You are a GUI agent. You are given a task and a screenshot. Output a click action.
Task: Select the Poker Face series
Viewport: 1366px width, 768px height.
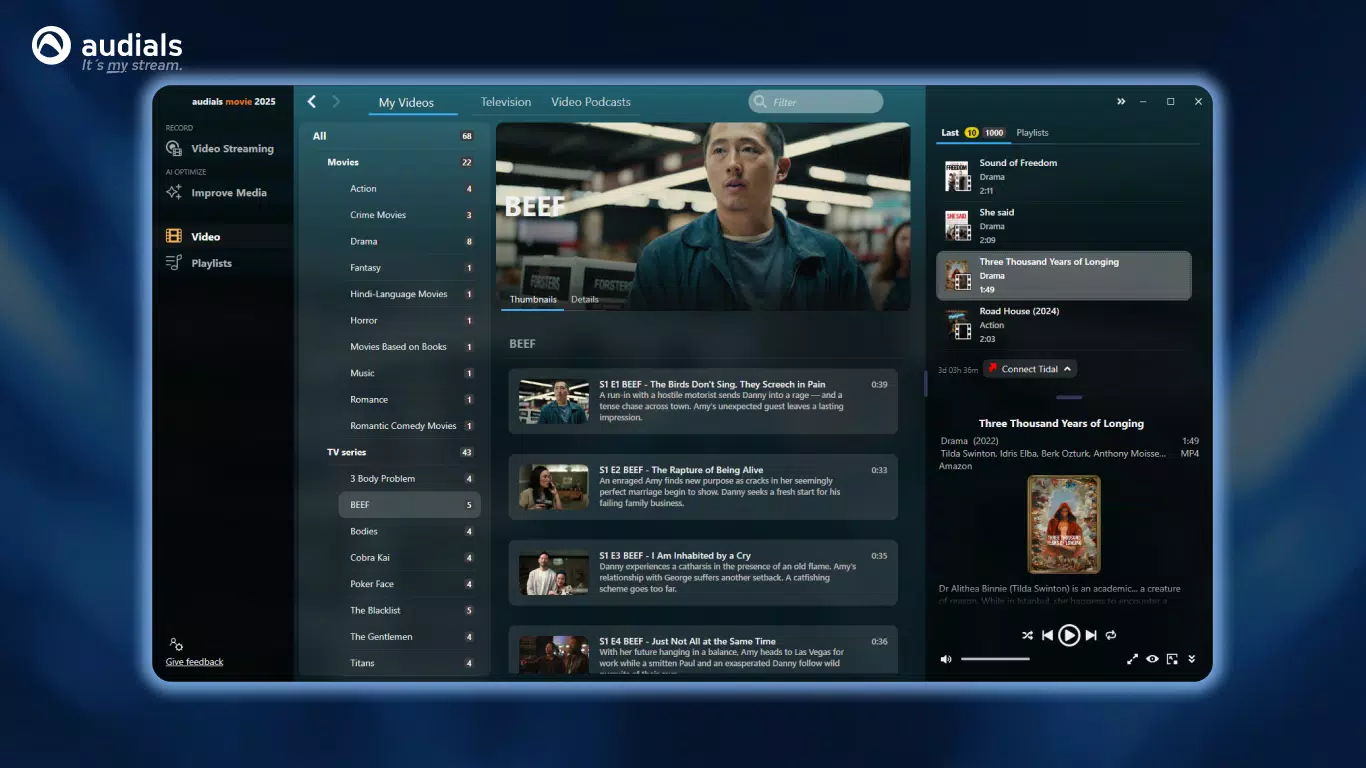tap(409, 584)
